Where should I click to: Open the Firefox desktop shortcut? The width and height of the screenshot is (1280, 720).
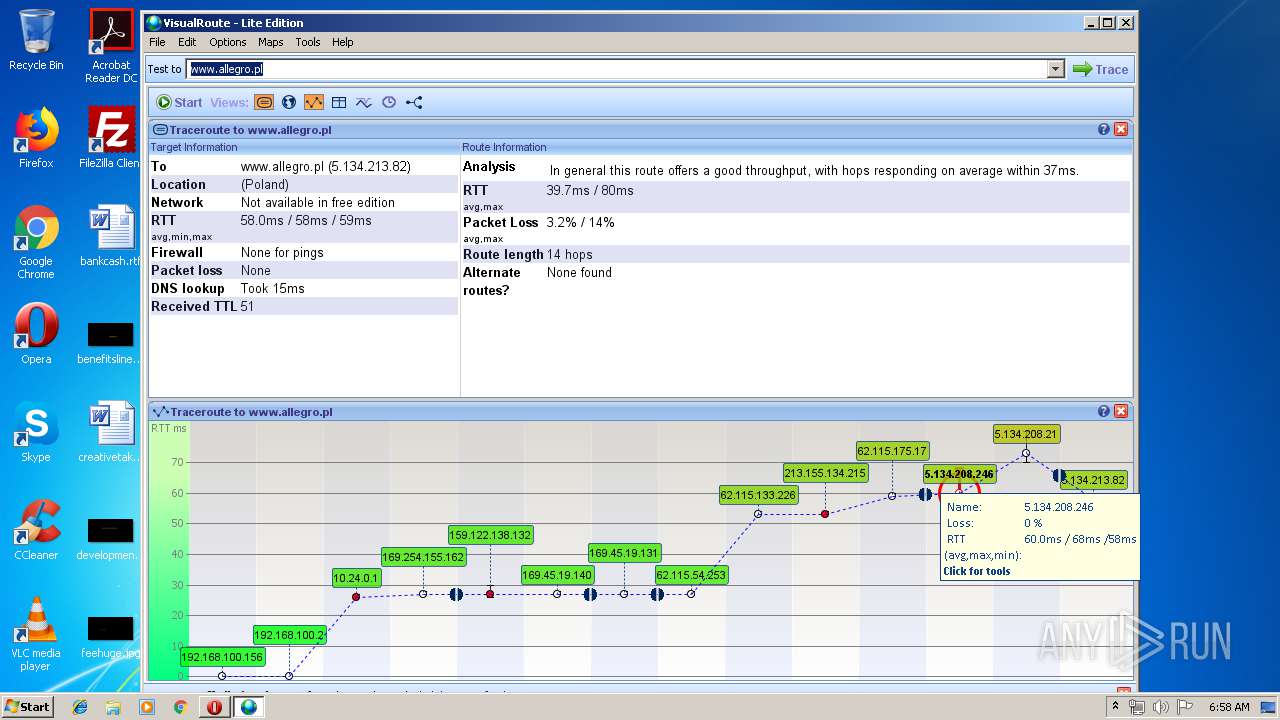point(36,138)
